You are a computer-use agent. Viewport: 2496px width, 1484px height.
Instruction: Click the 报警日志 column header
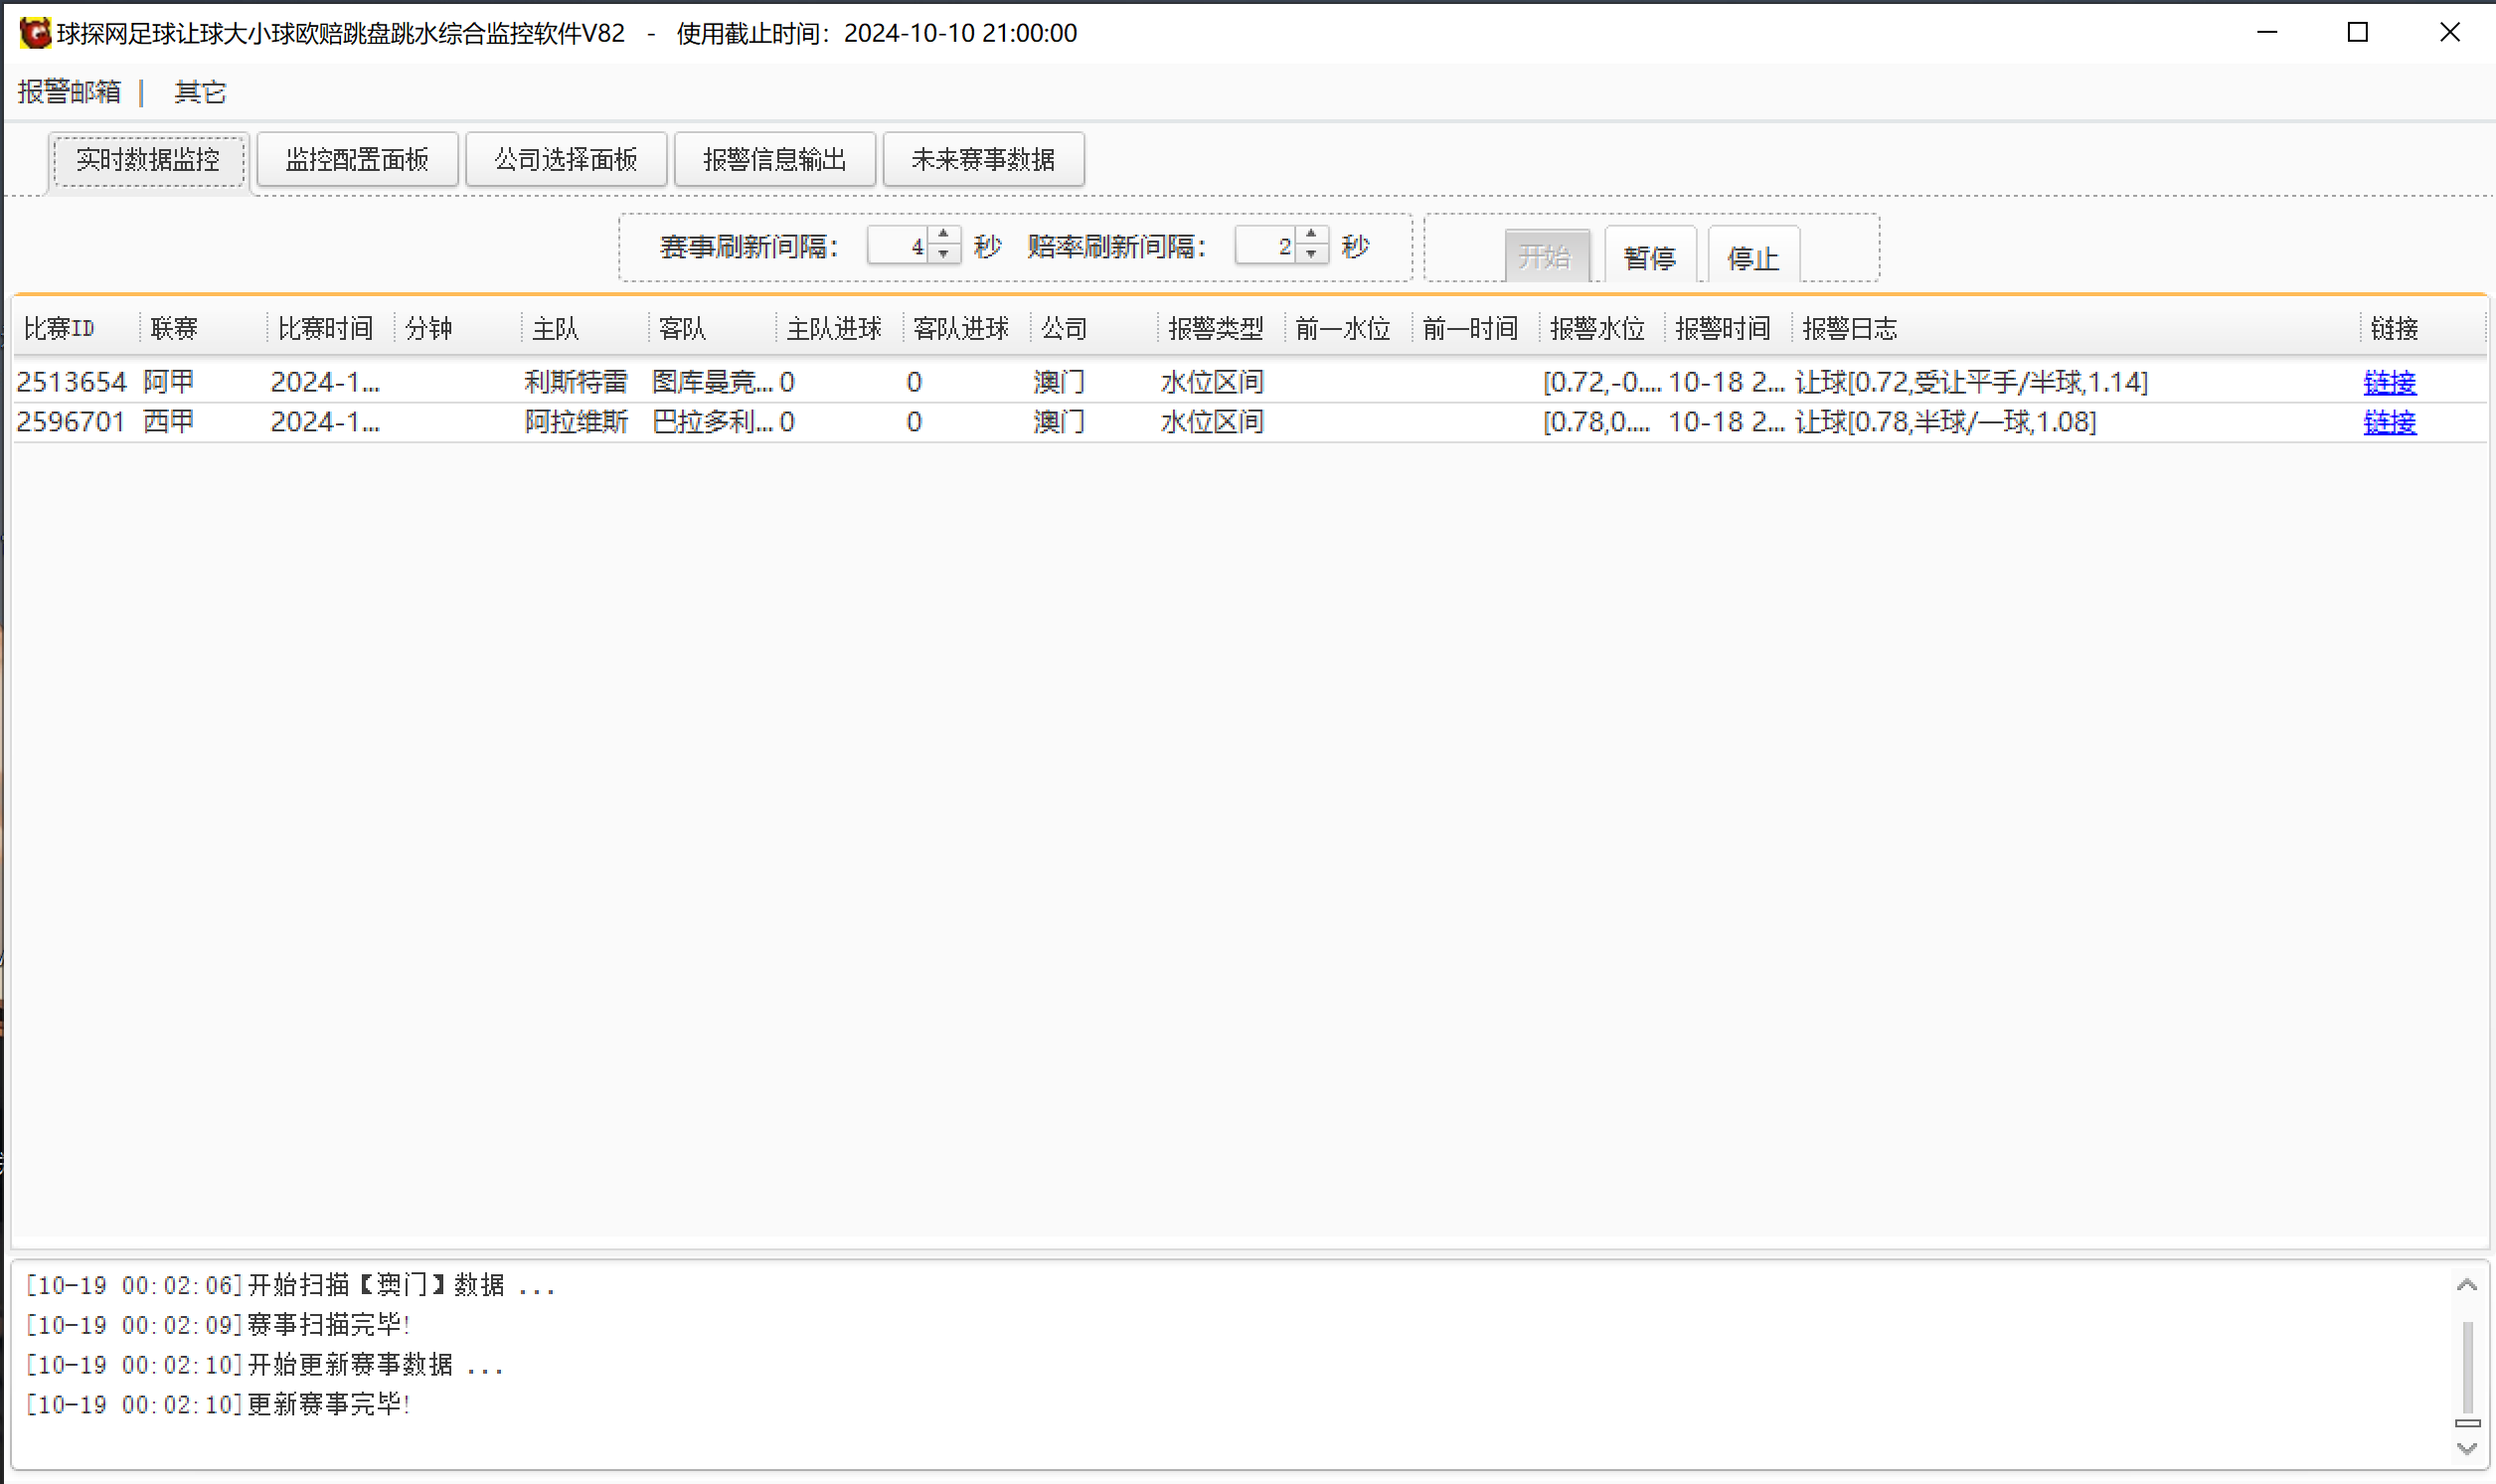click(x=1848, y=328)
